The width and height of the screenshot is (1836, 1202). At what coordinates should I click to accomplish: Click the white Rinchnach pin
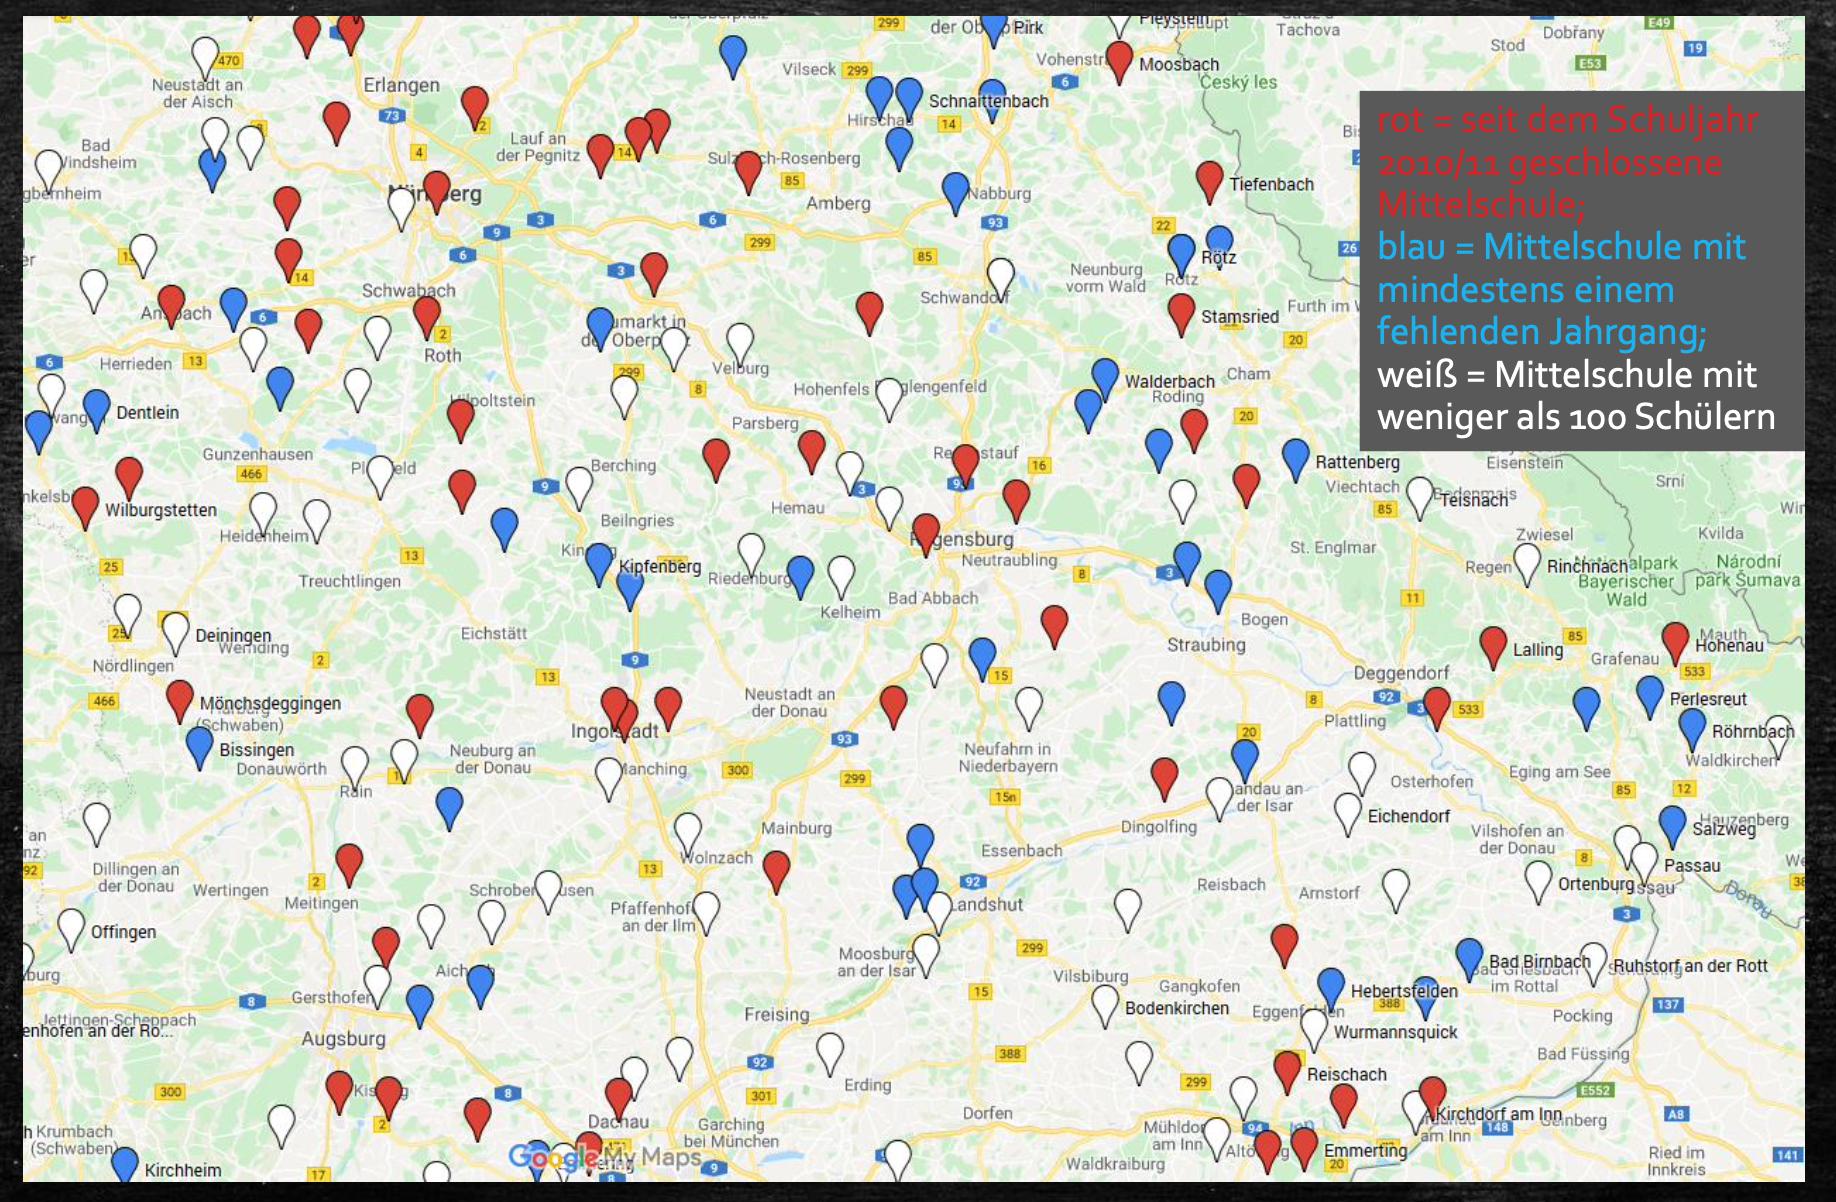[1527, 564]
